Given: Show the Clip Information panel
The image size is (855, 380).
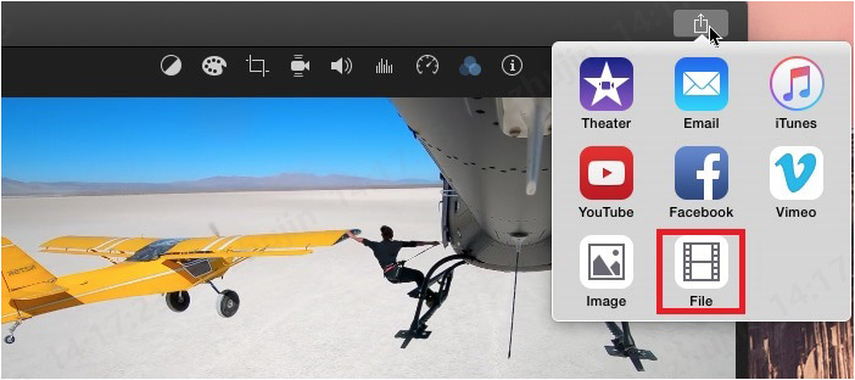Looking at the screenshot, I should pyautogui.click(x=511, y=66).
